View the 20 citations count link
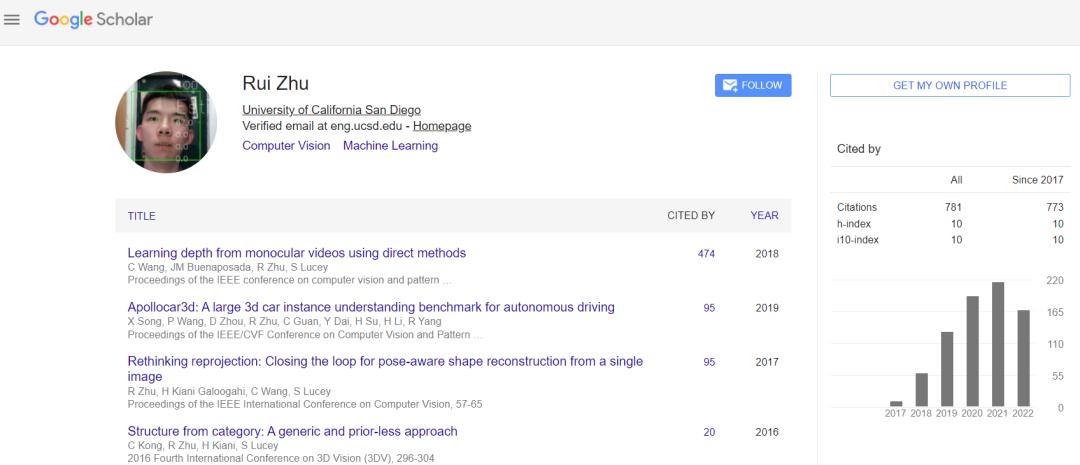Image resolution: width=1080 pixels, height=465 pixels. coord(709,433)
